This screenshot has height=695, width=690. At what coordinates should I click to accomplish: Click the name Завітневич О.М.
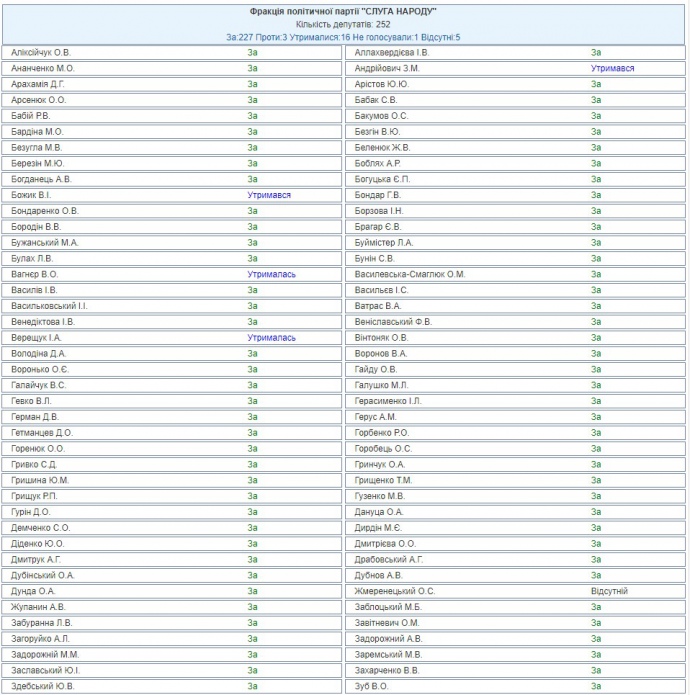387,623
